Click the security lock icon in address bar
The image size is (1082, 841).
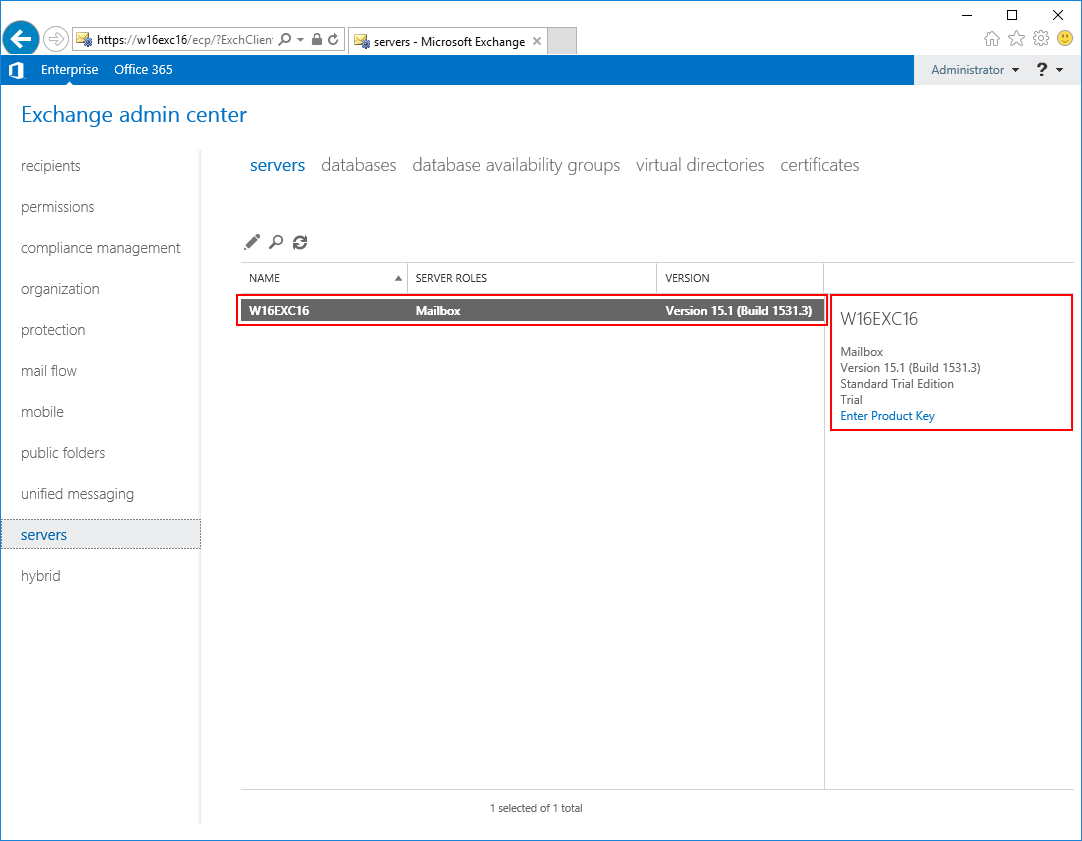[317, 39]
